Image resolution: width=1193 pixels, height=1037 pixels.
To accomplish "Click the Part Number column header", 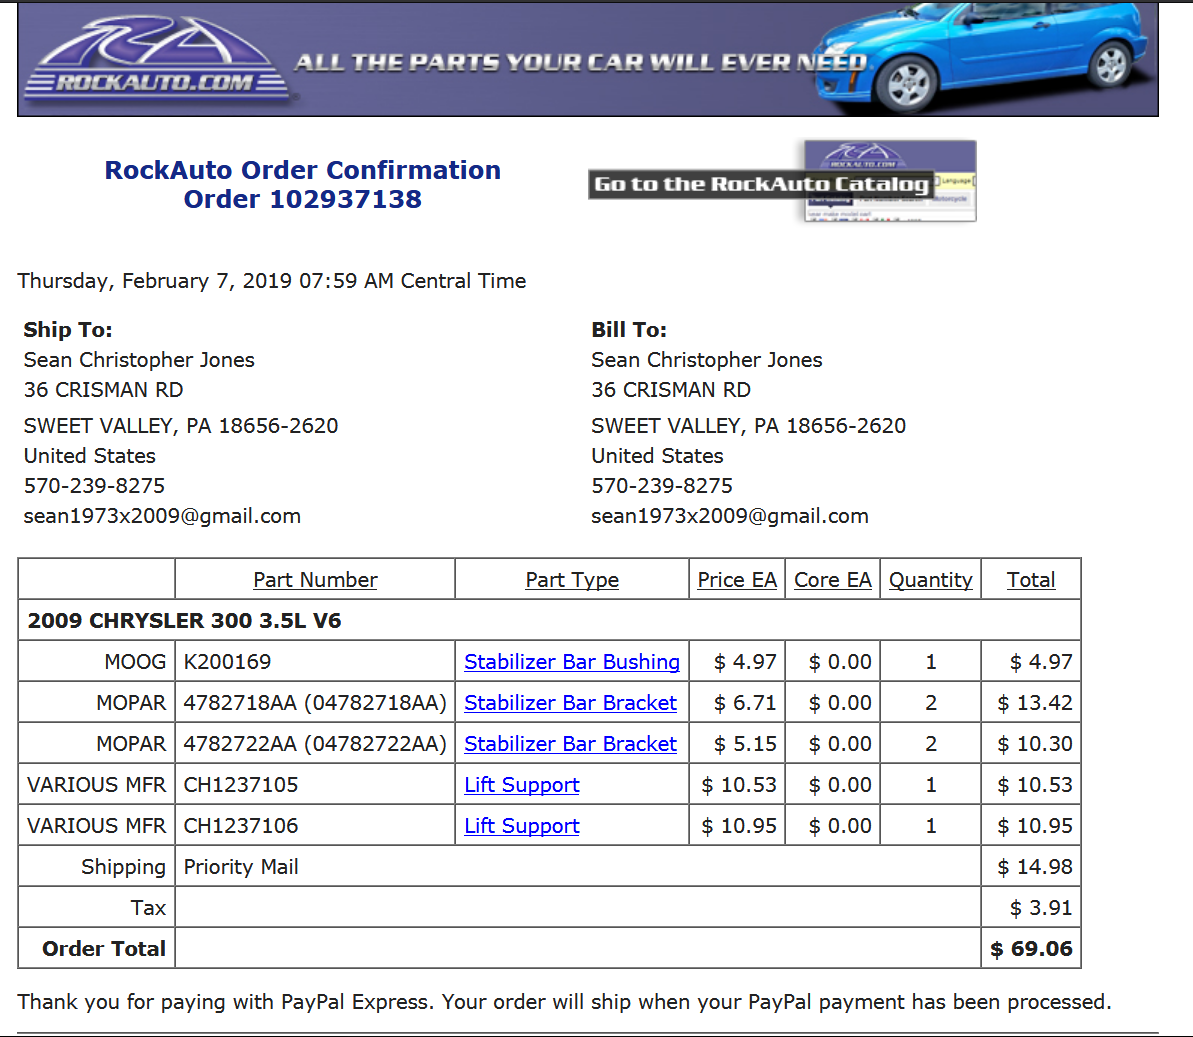I will 315,580.
